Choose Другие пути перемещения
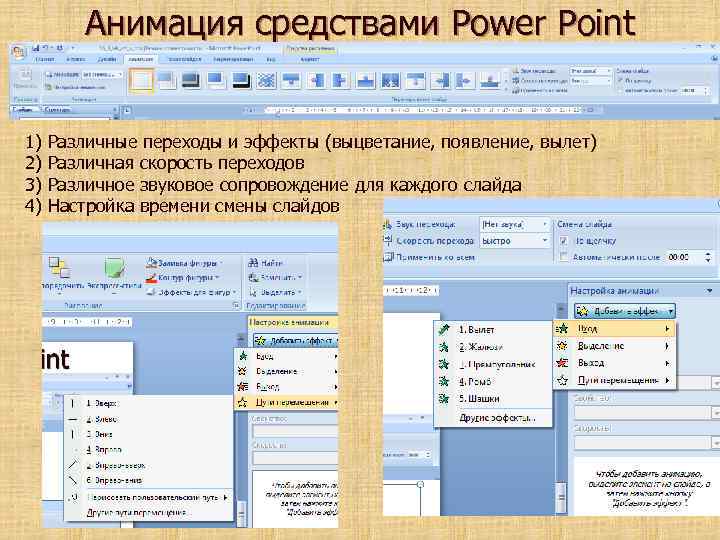720x540 pixels. (x=148, y=512)
